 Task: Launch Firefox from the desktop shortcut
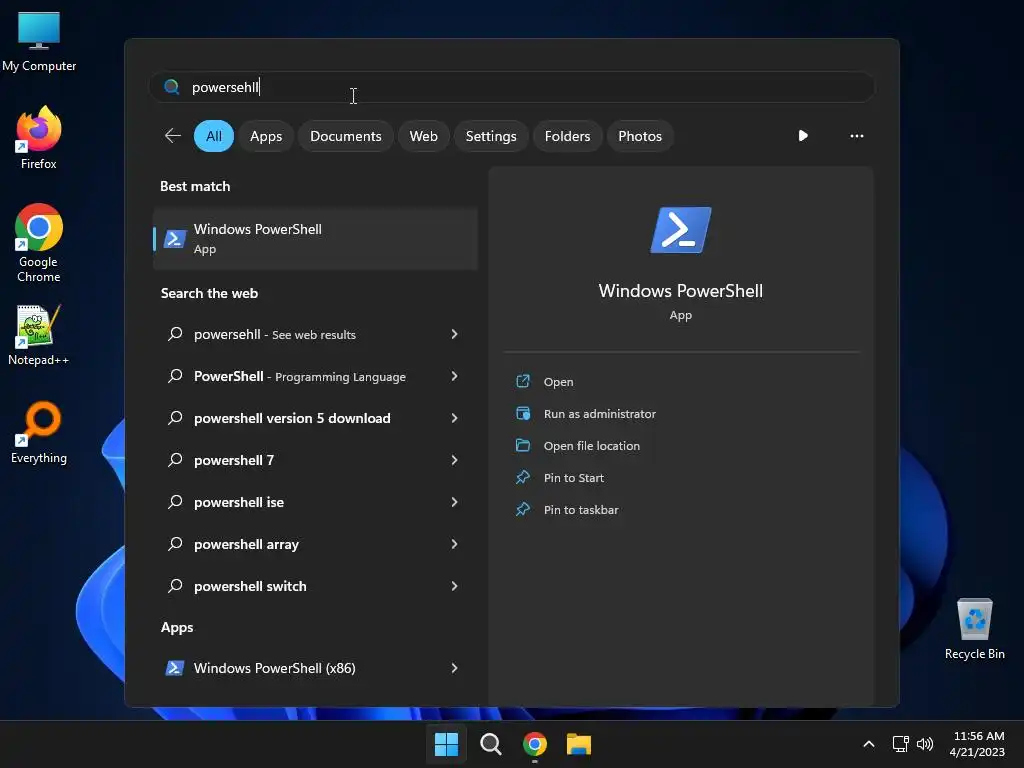39,138
